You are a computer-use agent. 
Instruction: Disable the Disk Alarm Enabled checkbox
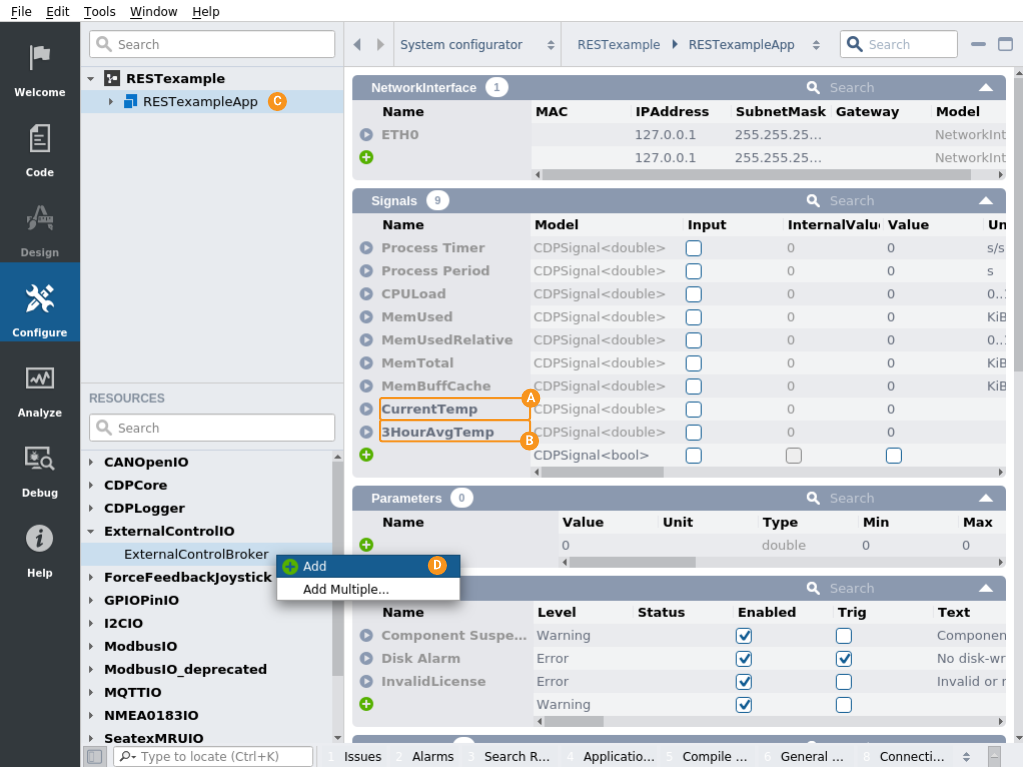(743, 659)
